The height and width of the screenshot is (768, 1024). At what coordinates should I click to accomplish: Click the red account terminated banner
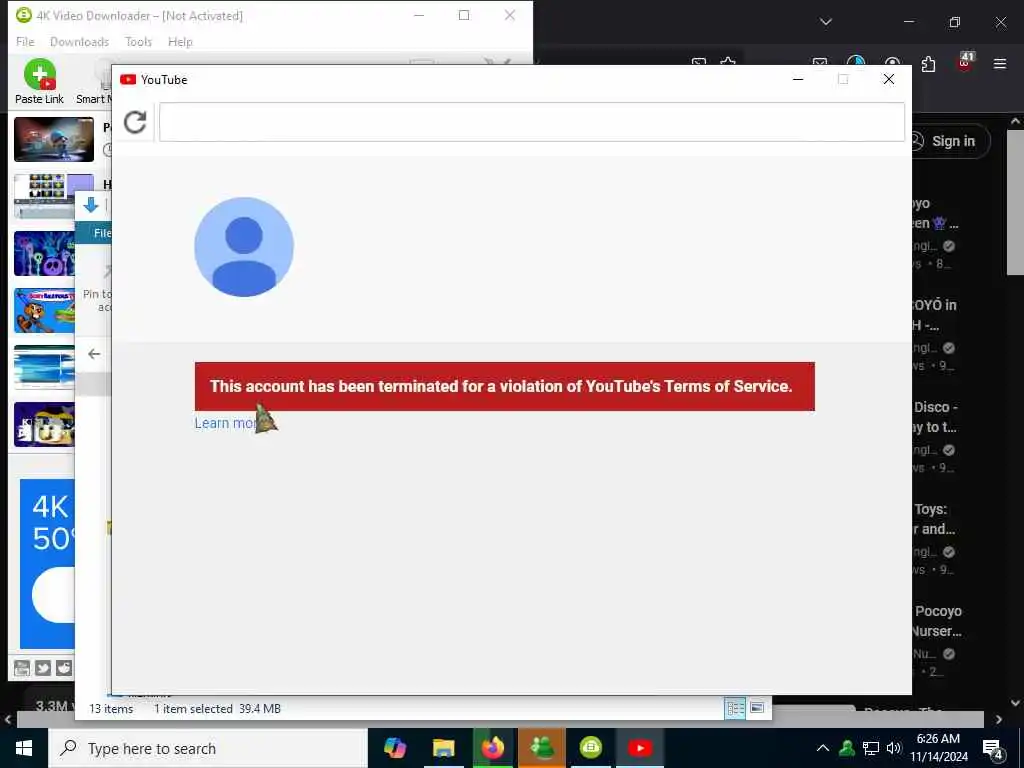coord(504,387)
